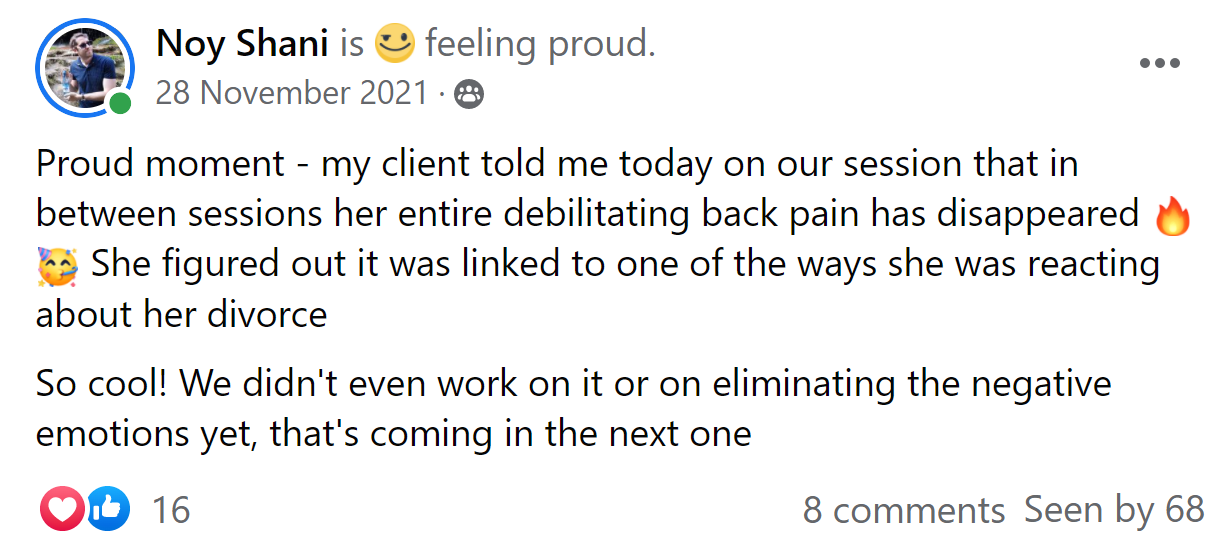Open the Noy Shani profile name link
Screen dimensions: 1226x547
pyautogui.click(x=244, y=44)
